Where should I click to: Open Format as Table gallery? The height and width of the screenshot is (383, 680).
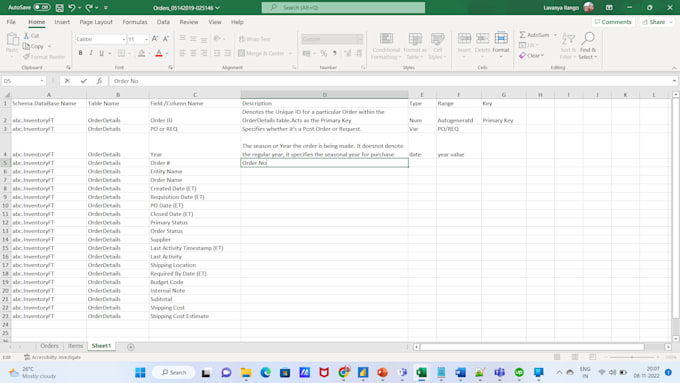click(x=415, y=46)
